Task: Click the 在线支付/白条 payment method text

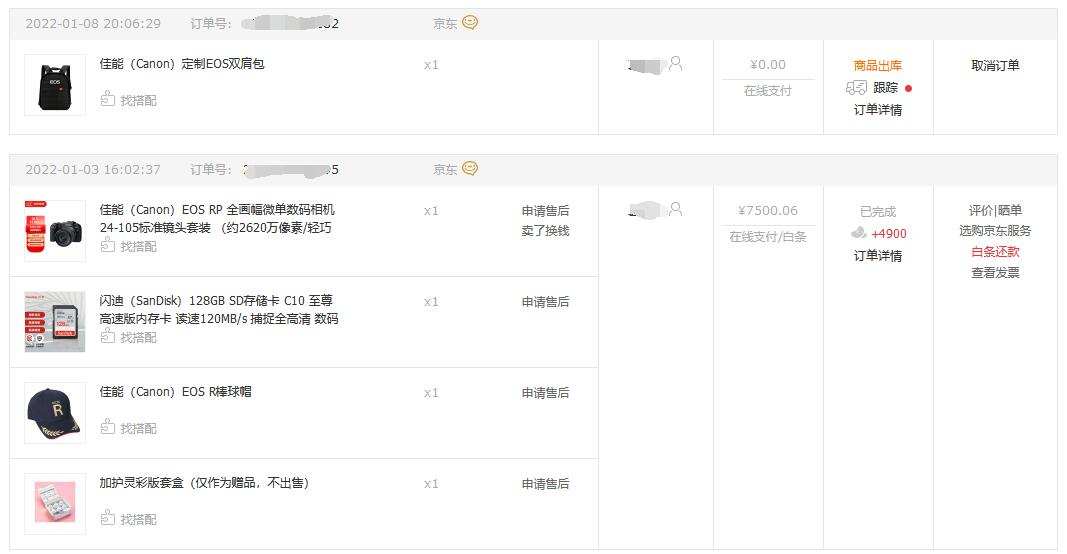Action: point(768,237)
